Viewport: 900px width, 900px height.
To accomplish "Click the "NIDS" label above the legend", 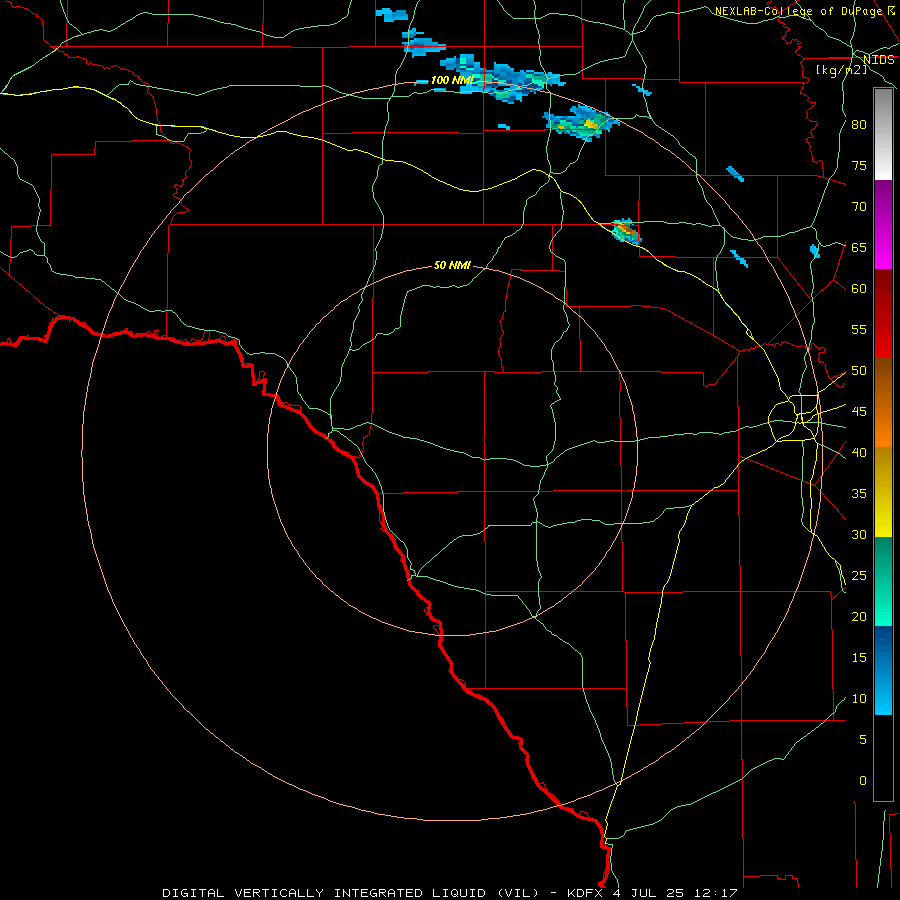I will 879,60.
